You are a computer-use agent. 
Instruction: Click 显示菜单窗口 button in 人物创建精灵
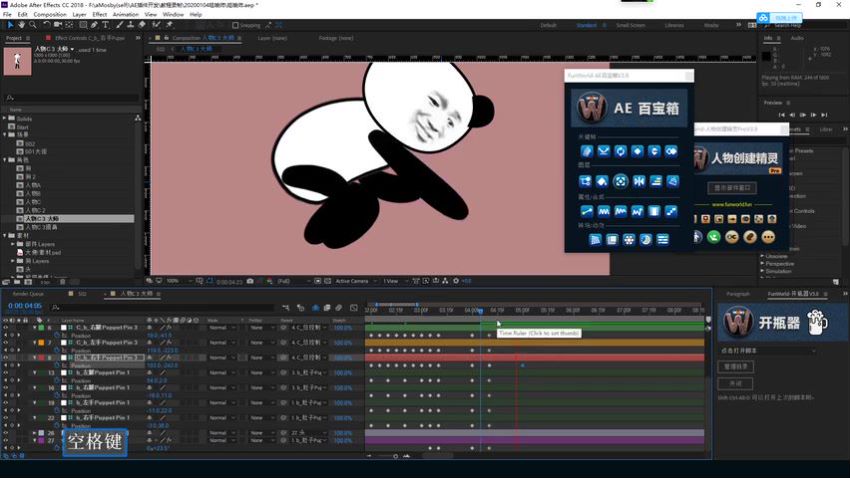point(732,188)
